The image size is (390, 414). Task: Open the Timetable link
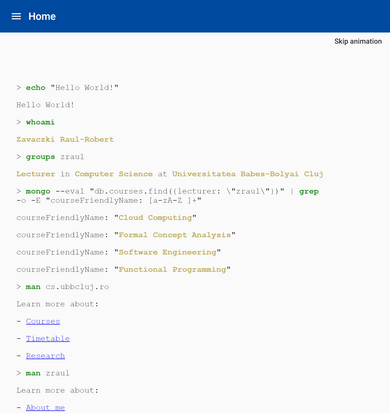click(x=48, y=339)
